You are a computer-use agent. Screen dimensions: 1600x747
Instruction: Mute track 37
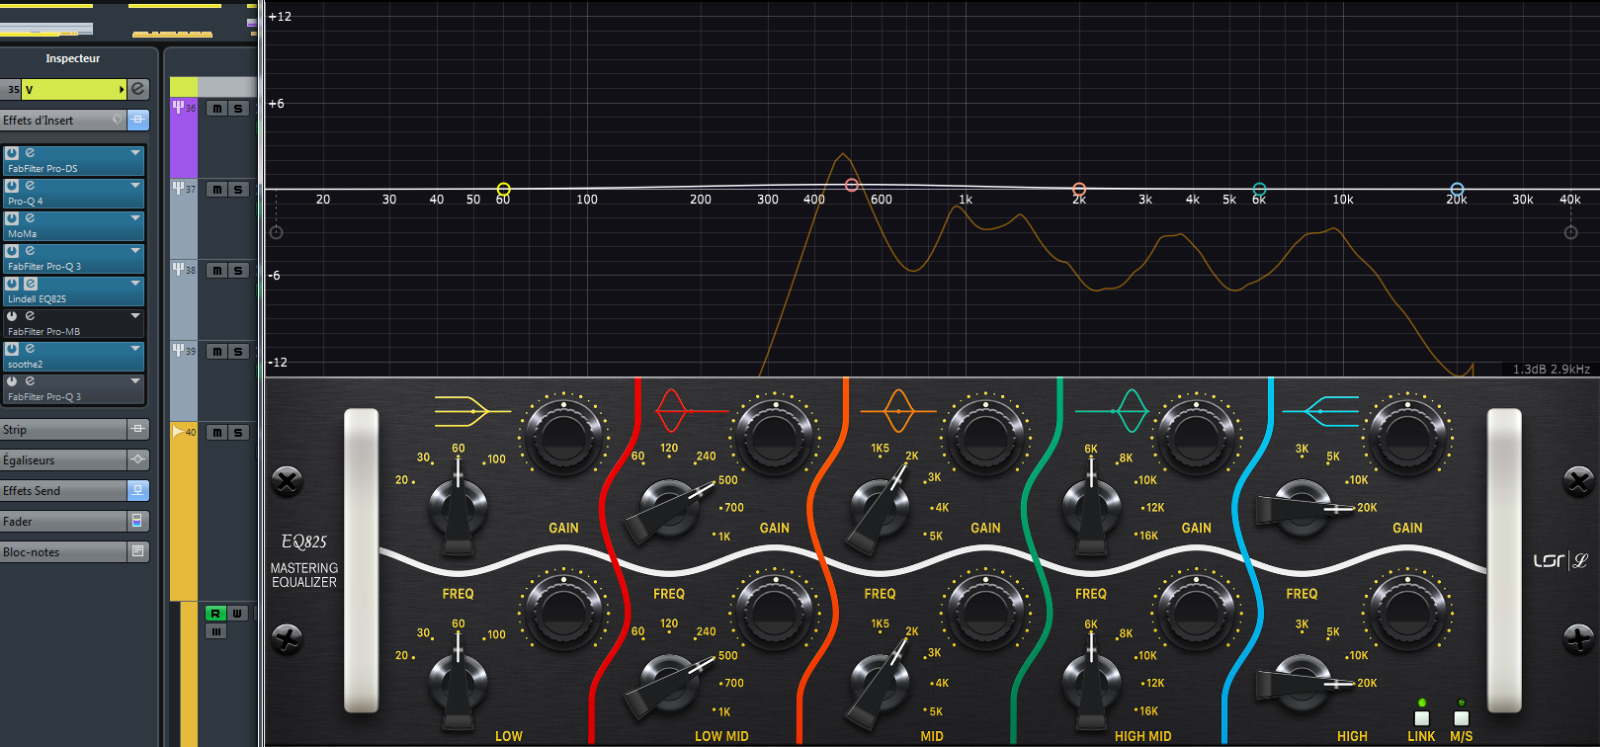click(217, 189)
